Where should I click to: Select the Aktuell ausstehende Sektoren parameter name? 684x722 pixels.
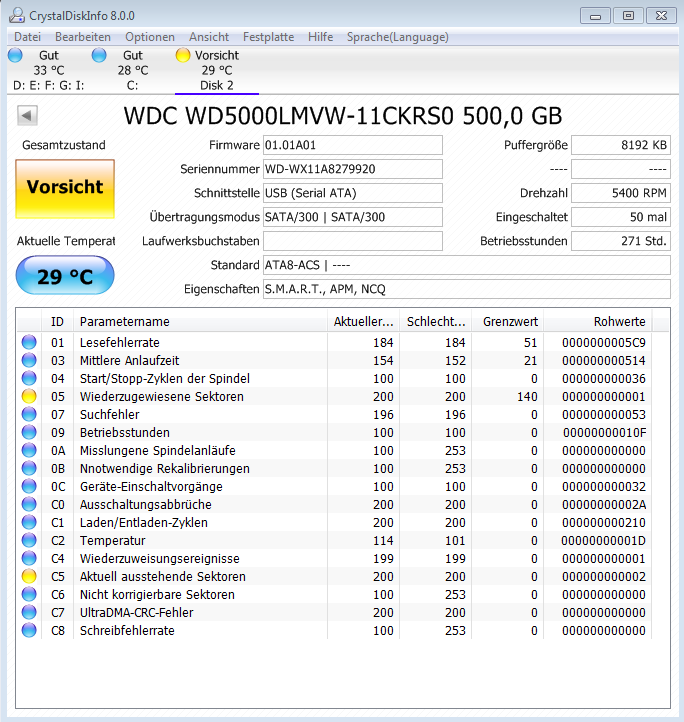[163, 576]
